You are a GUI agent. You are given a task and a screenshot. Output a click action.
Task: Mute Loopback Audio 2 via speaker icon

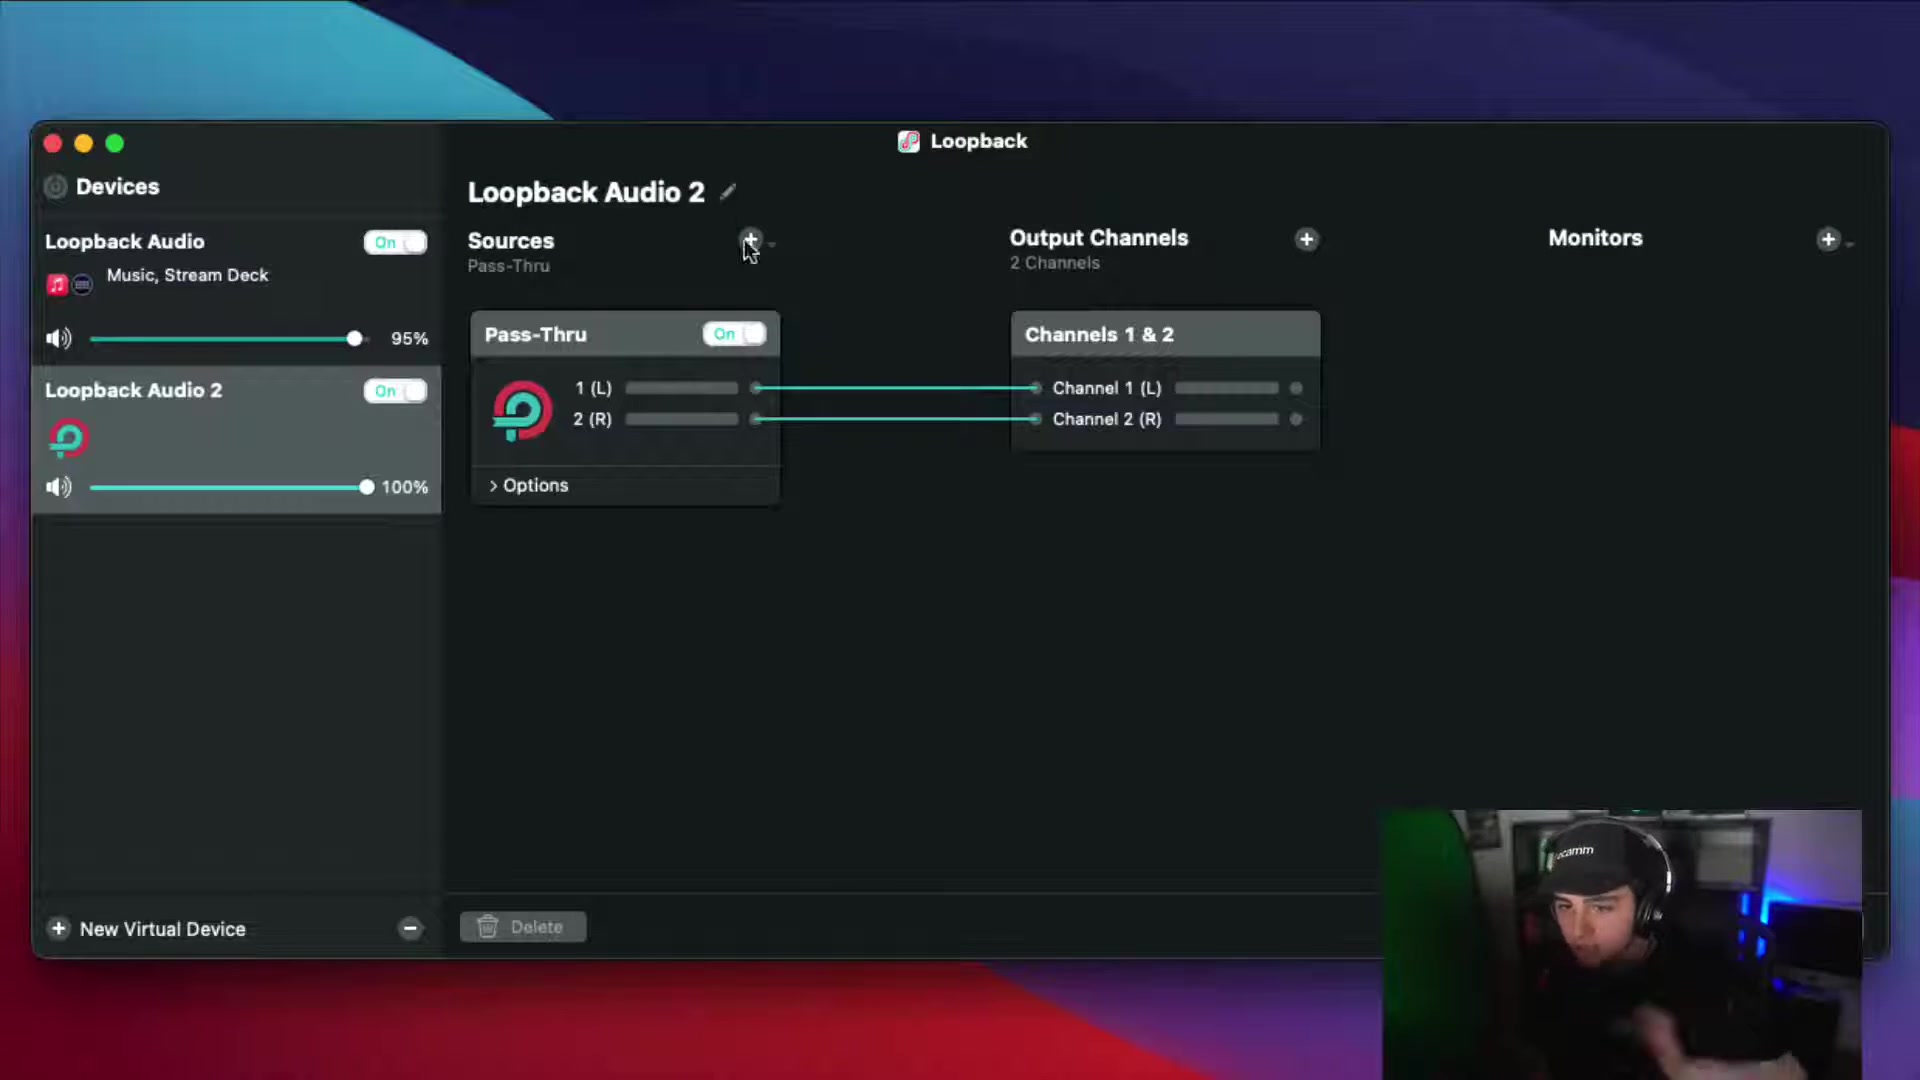pos(59,487)
